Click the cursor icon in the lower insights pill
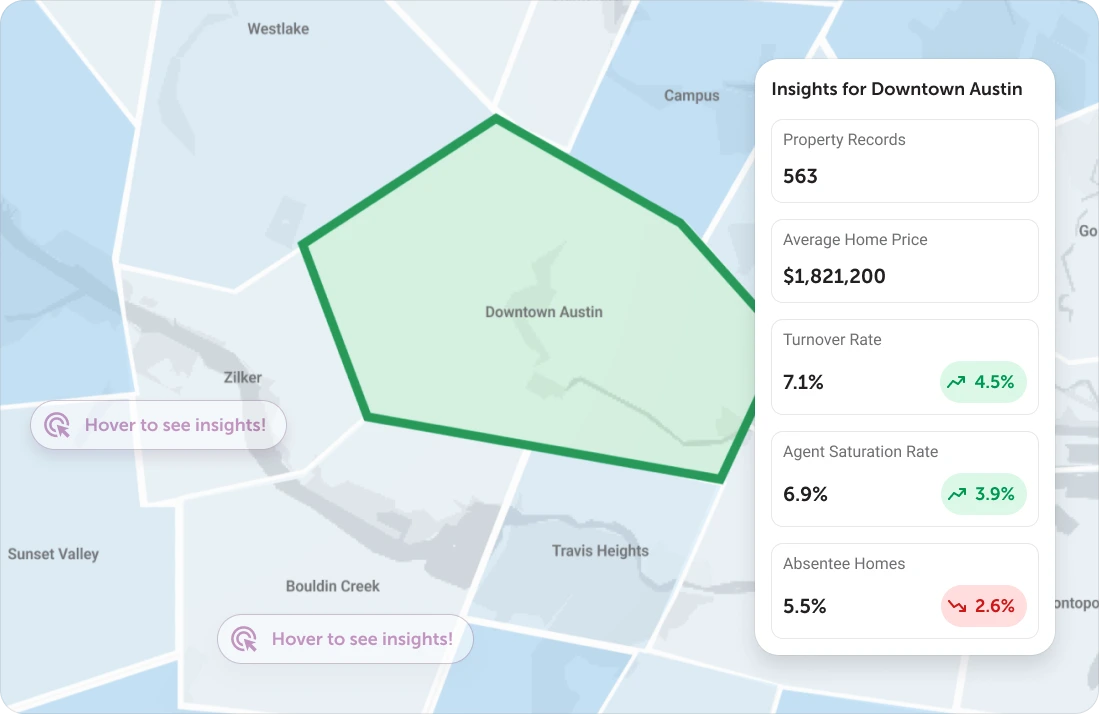 click(244, 639)
